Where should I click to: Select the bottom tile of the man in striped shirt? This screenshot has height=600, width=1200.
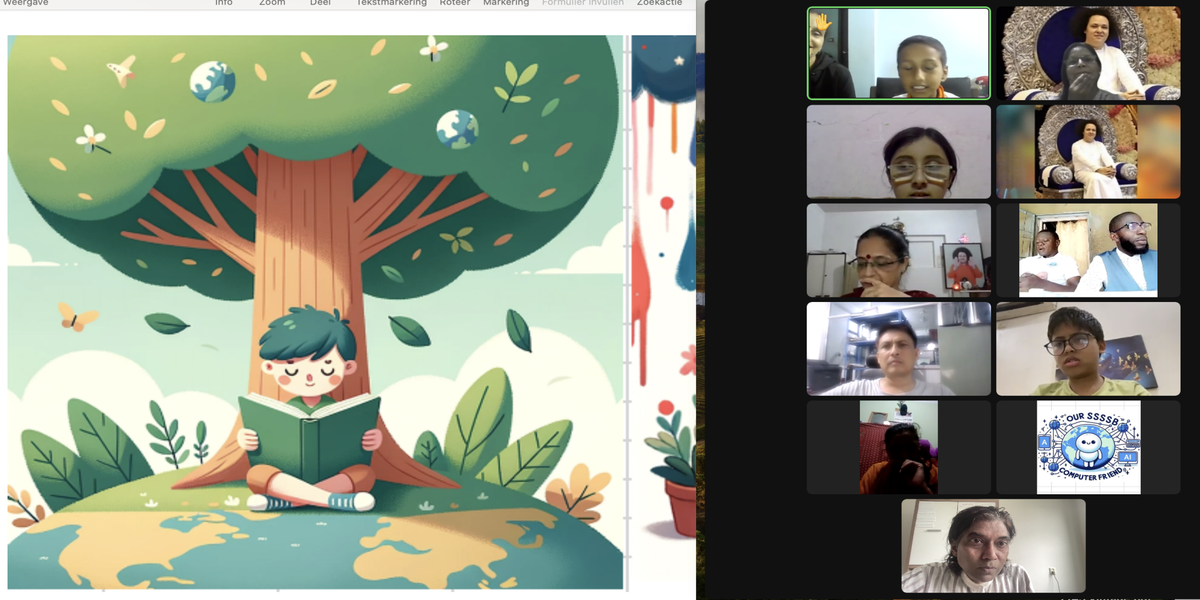pyautogui.click(x=993, y=546)
